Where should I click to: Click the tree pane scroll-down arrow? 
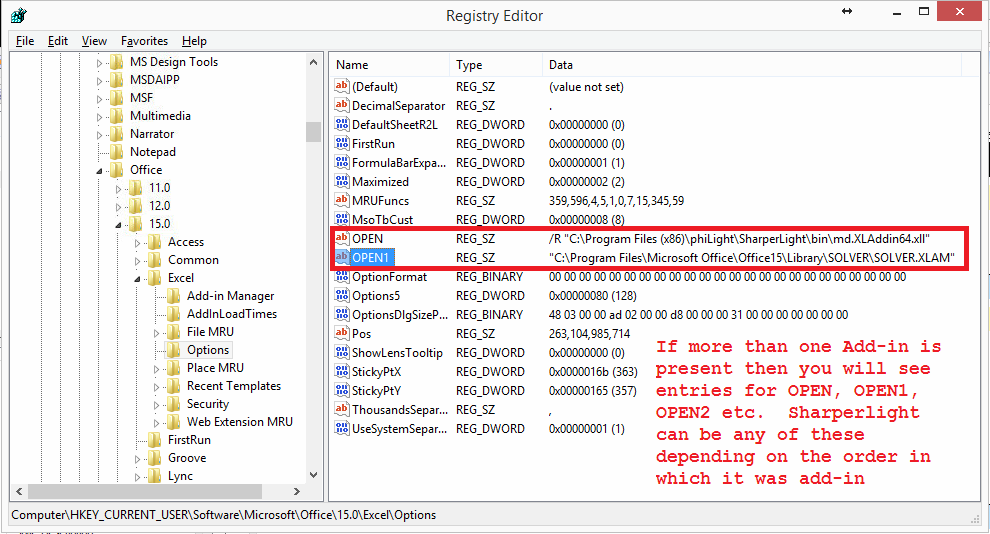[x=313, y=475]
